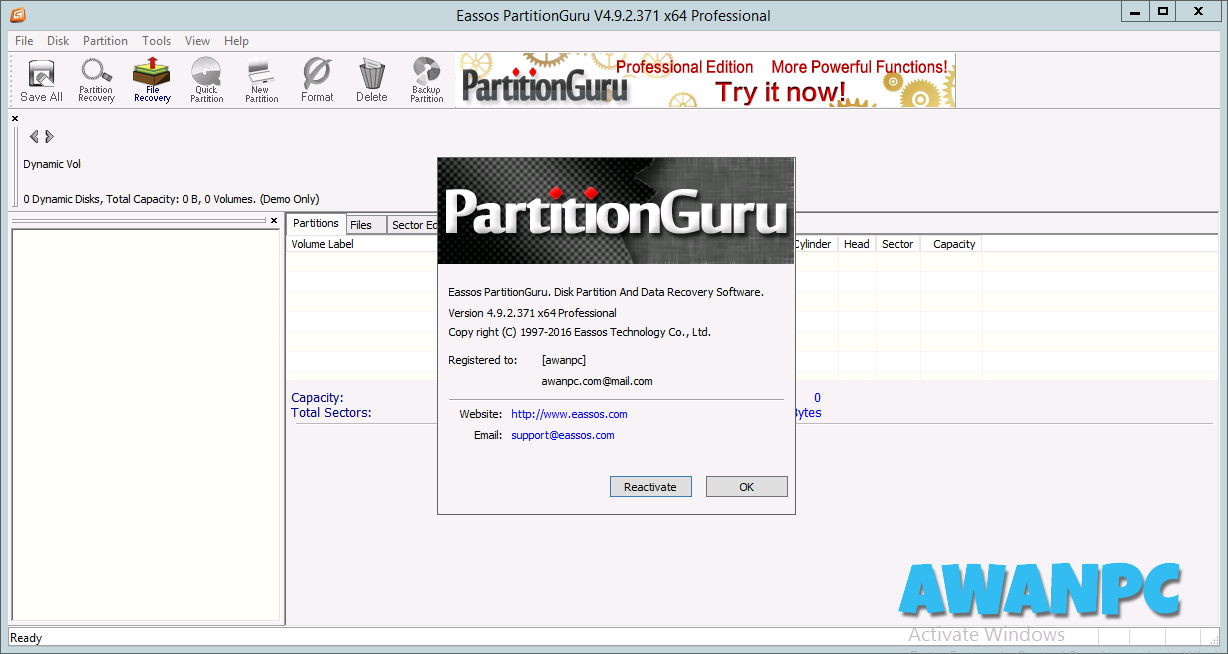Create a New Partition via toolbar
The width and height of the screenshot is (1228, 654).
click(261, 80)
